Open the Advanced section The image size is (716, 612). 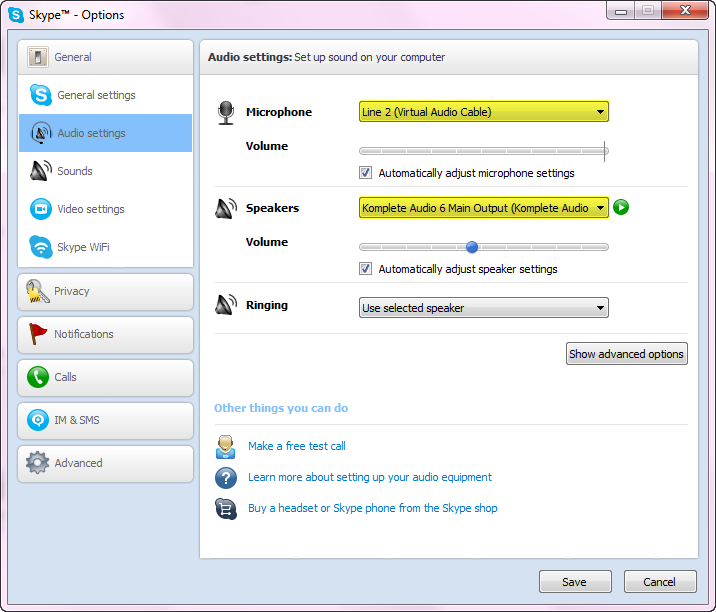click(105, 464)
